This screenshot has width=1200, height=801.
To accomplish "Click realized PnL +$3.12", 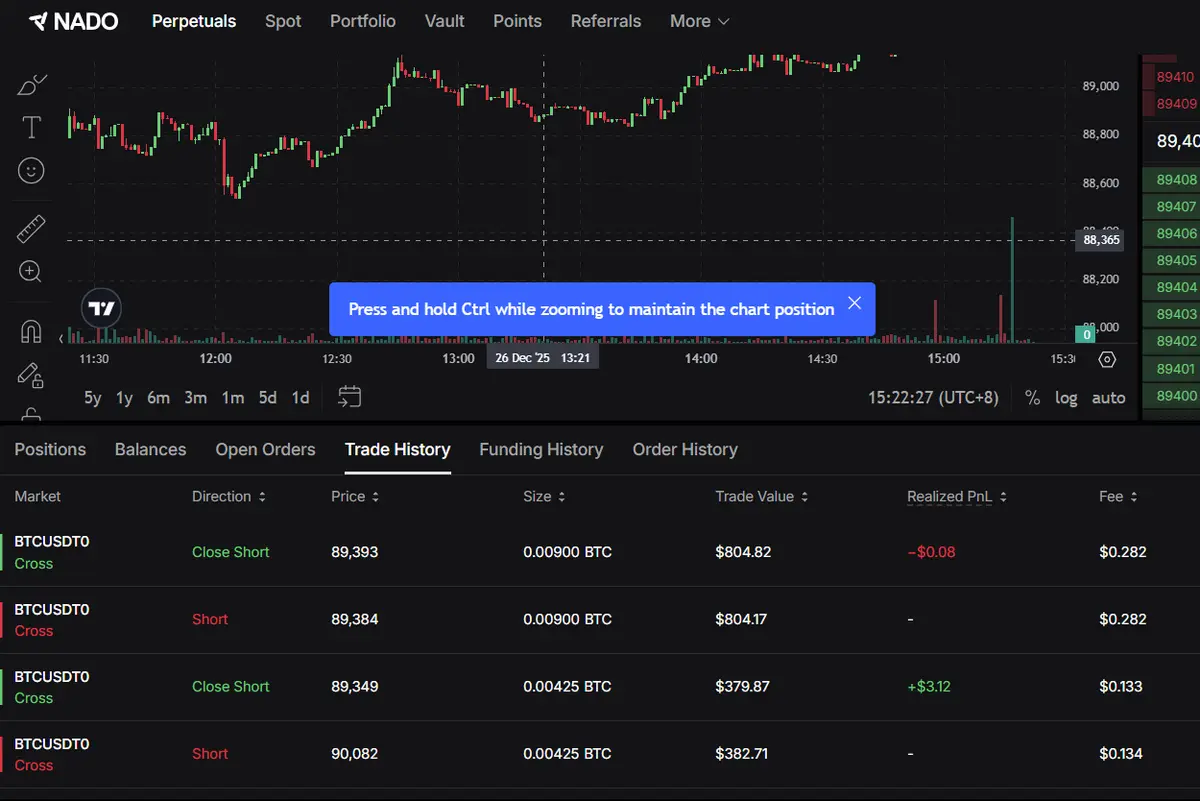I will pyautogui.click(x=929, y=686).
